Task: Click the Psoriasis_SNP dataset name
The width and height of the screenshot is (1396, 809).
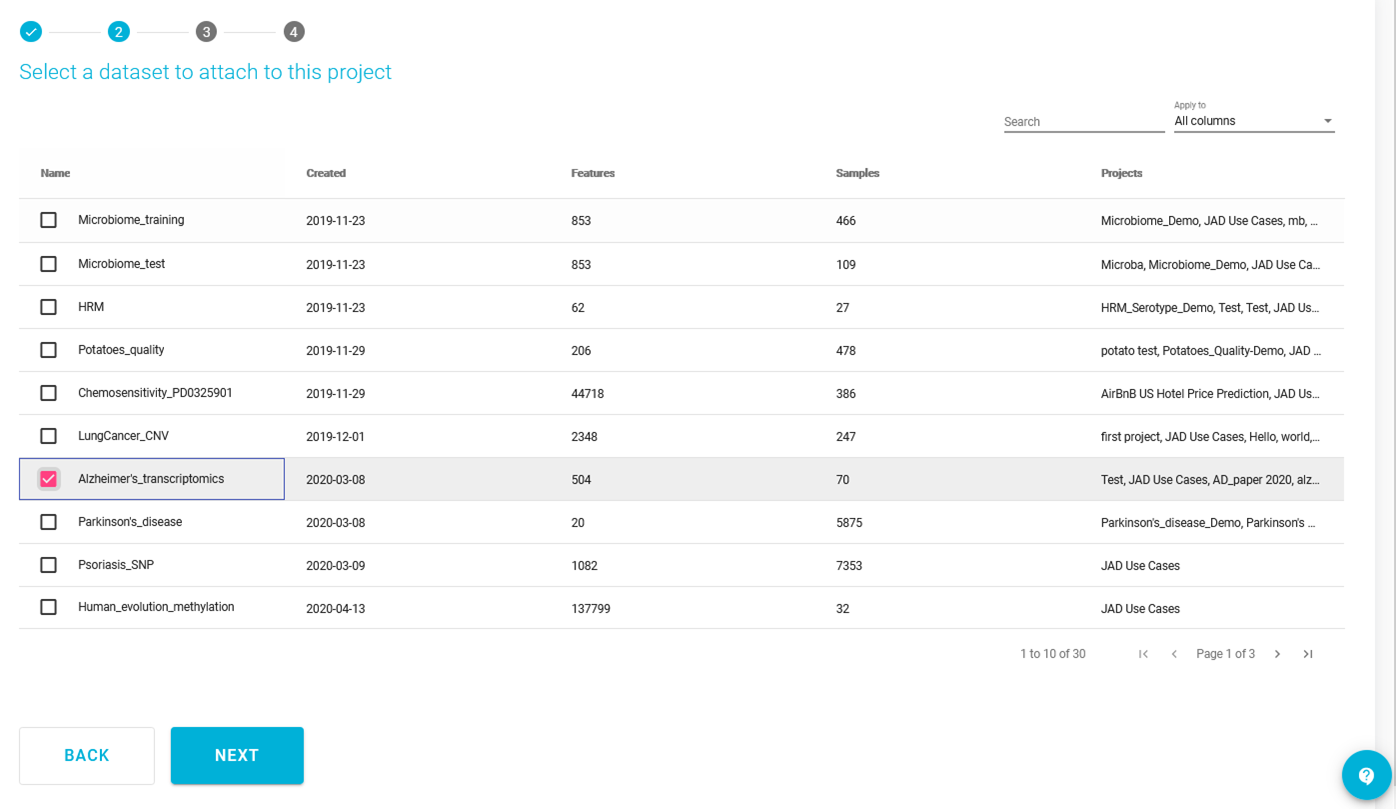Action: [x=116, y=565]
